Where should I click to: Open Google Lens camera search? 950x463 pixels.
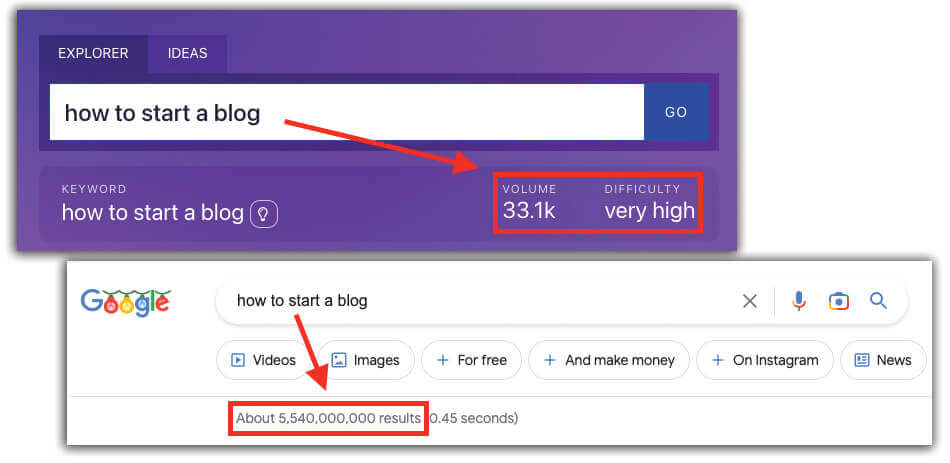click(839, 301)
